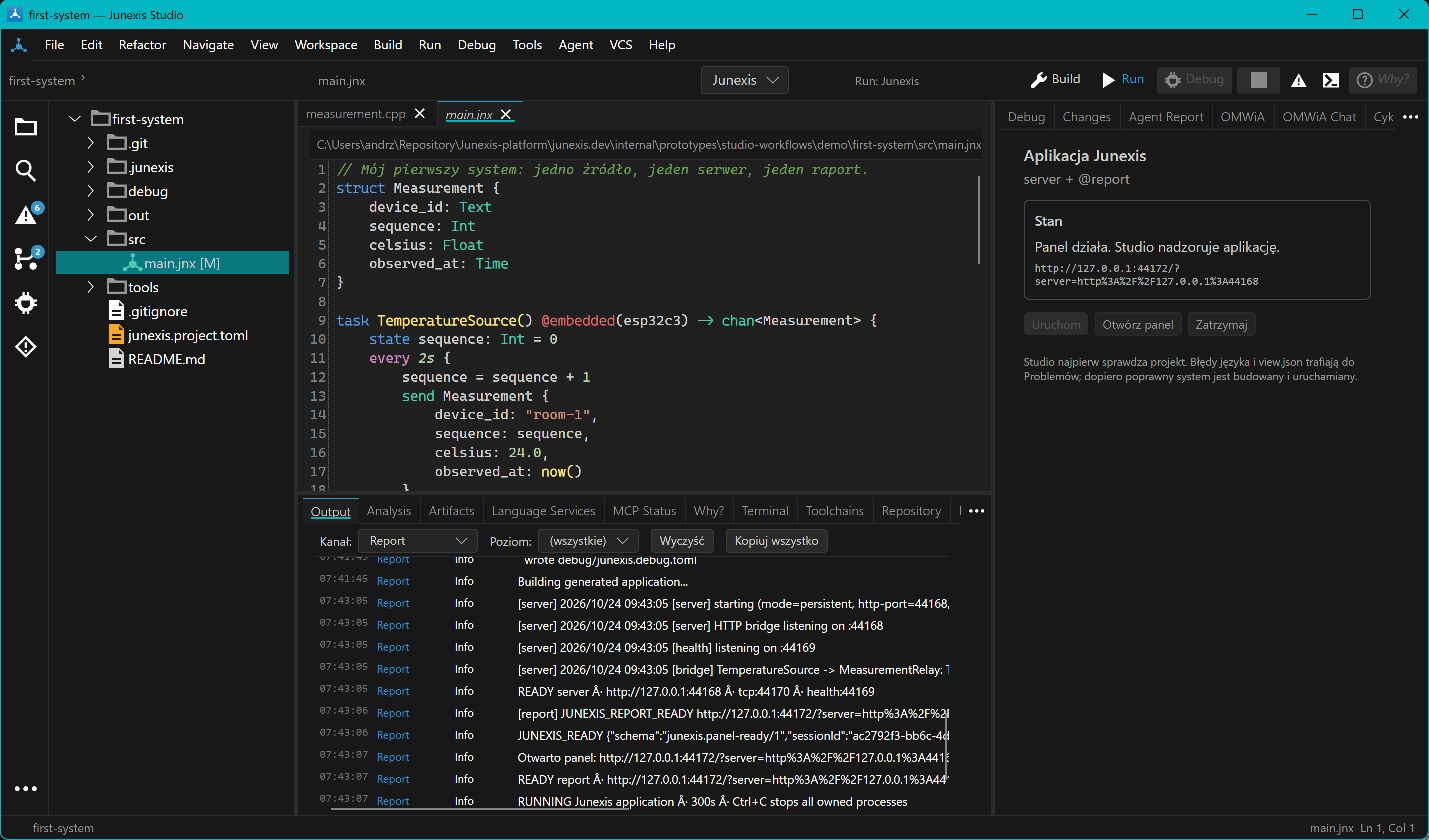
Task: Open the diamond-shaped icon in the sidebar
Action: (26, 347)
